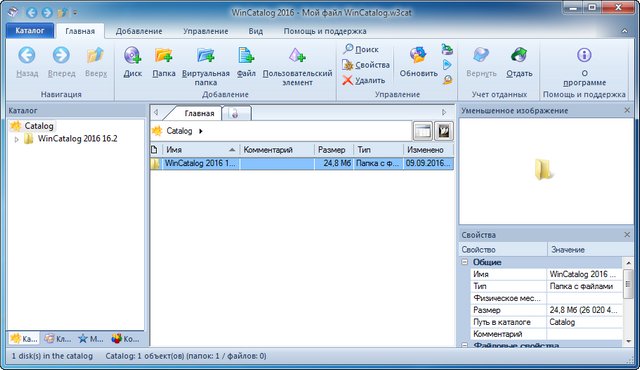Image resolution: width=640 pixels, height=370 pixels.
Task: Open Свойства from the ribbon
Action: 366,65
